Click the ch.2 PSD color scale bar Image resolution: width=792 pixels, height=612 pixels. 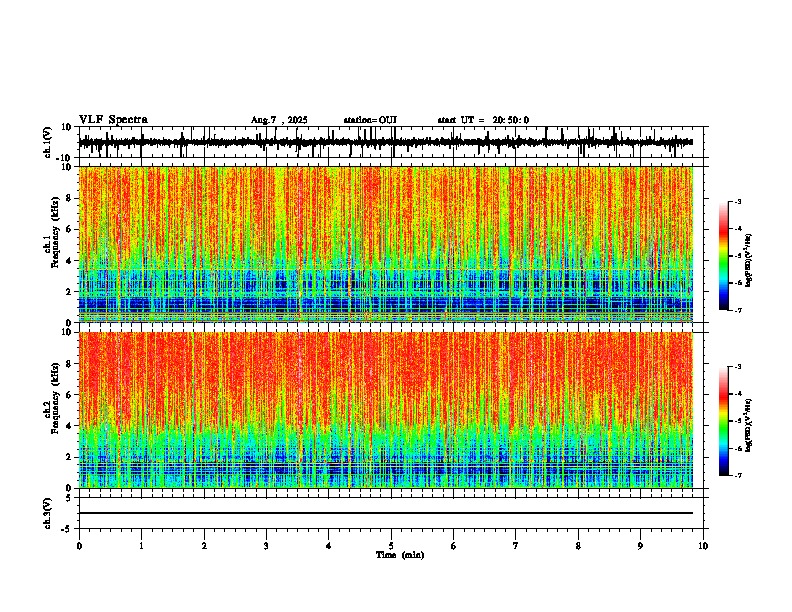click(x=723, y=421)
